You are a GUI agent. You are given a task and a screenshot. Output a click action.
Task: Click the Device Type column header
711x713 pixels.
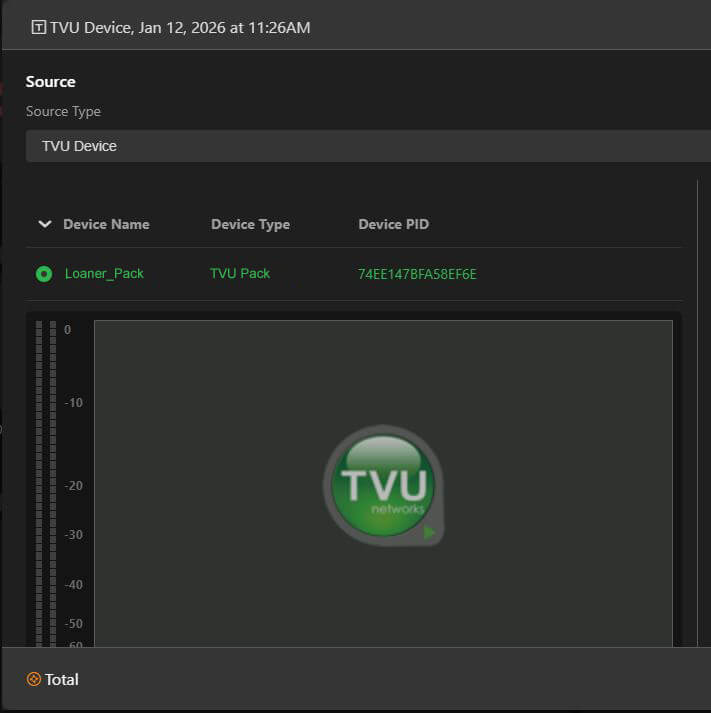(x=250, y=225)
